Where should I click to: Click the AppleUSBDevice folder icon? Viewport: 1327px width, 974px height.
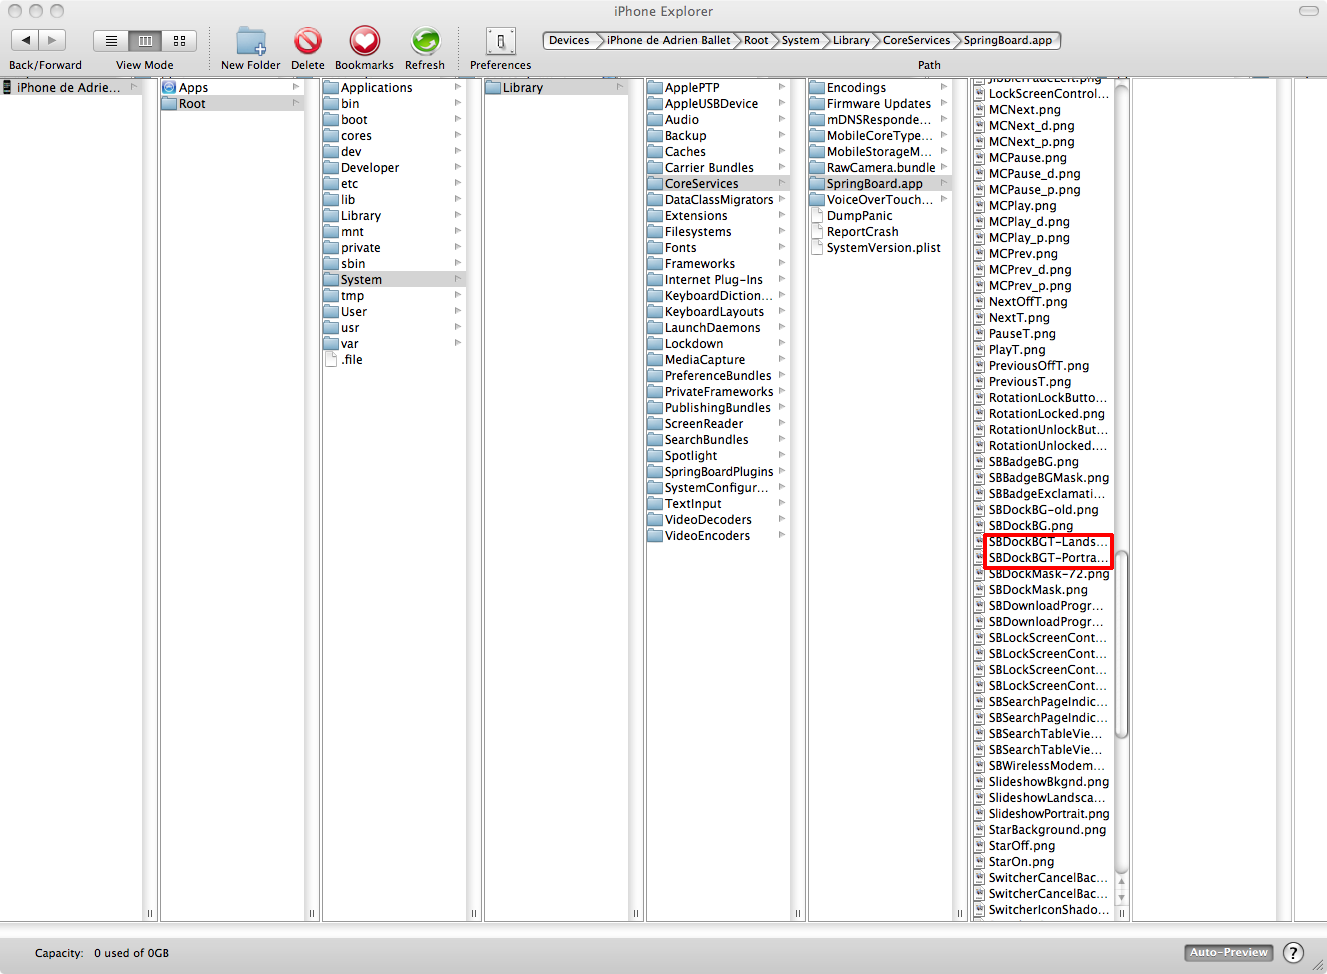(655, 104)
